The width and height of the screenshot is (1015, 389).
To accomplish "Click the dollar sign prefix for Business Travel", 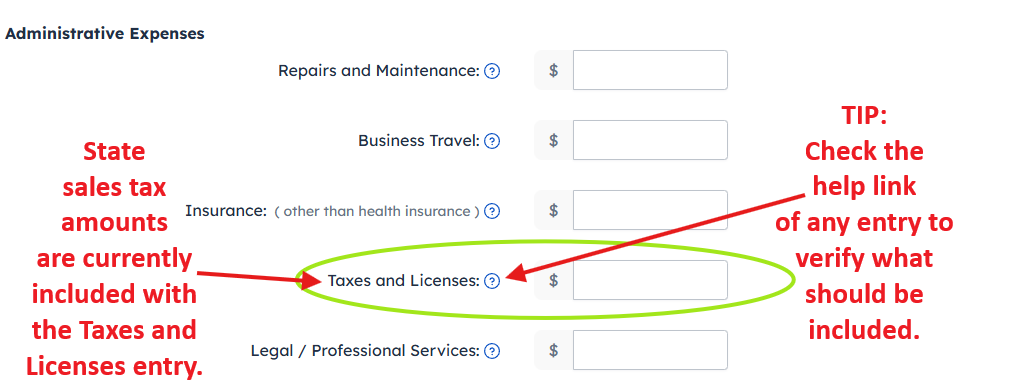I will coord(553,140).
